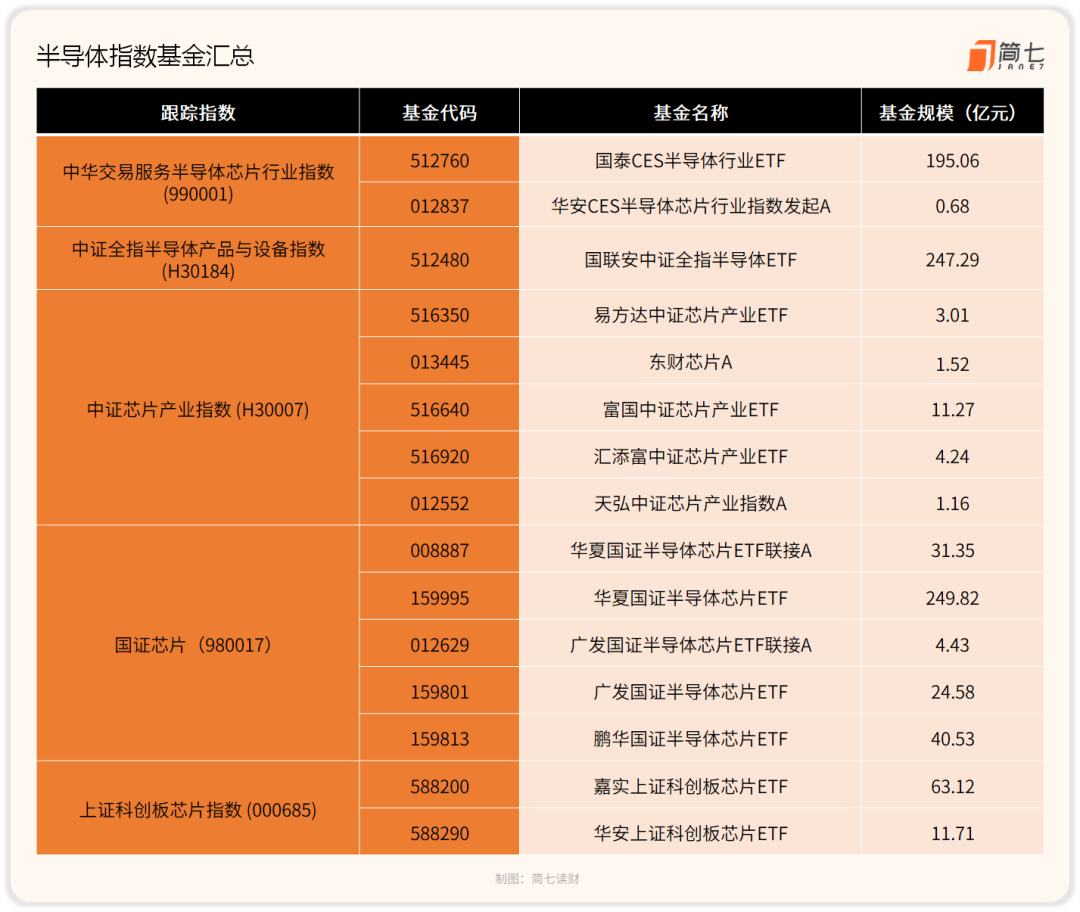The width and height of the screenshot is (1080, 912).
Task: Click the 制图：简七读财 footer credit
Action: click(x=537, y=879)
